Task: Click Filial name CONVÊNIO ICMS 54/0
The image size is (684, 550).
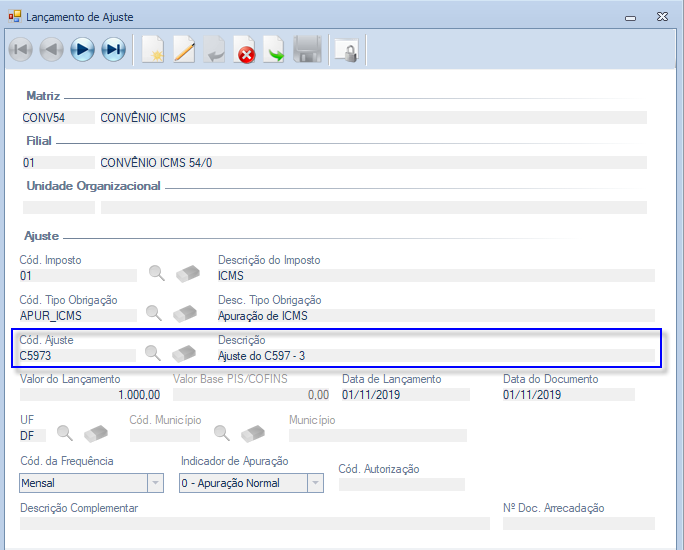Action: pos(373,163)
